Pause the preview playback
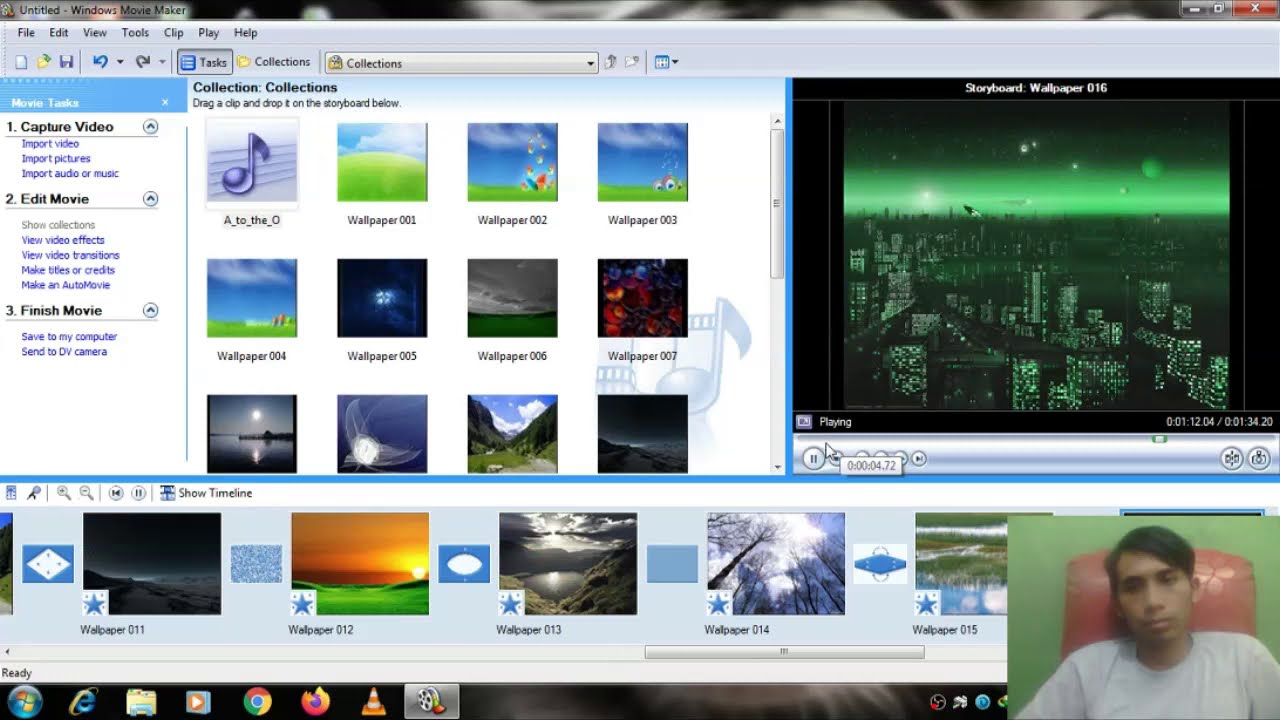Screen dimensions: 1280x720 click(813, 459)
